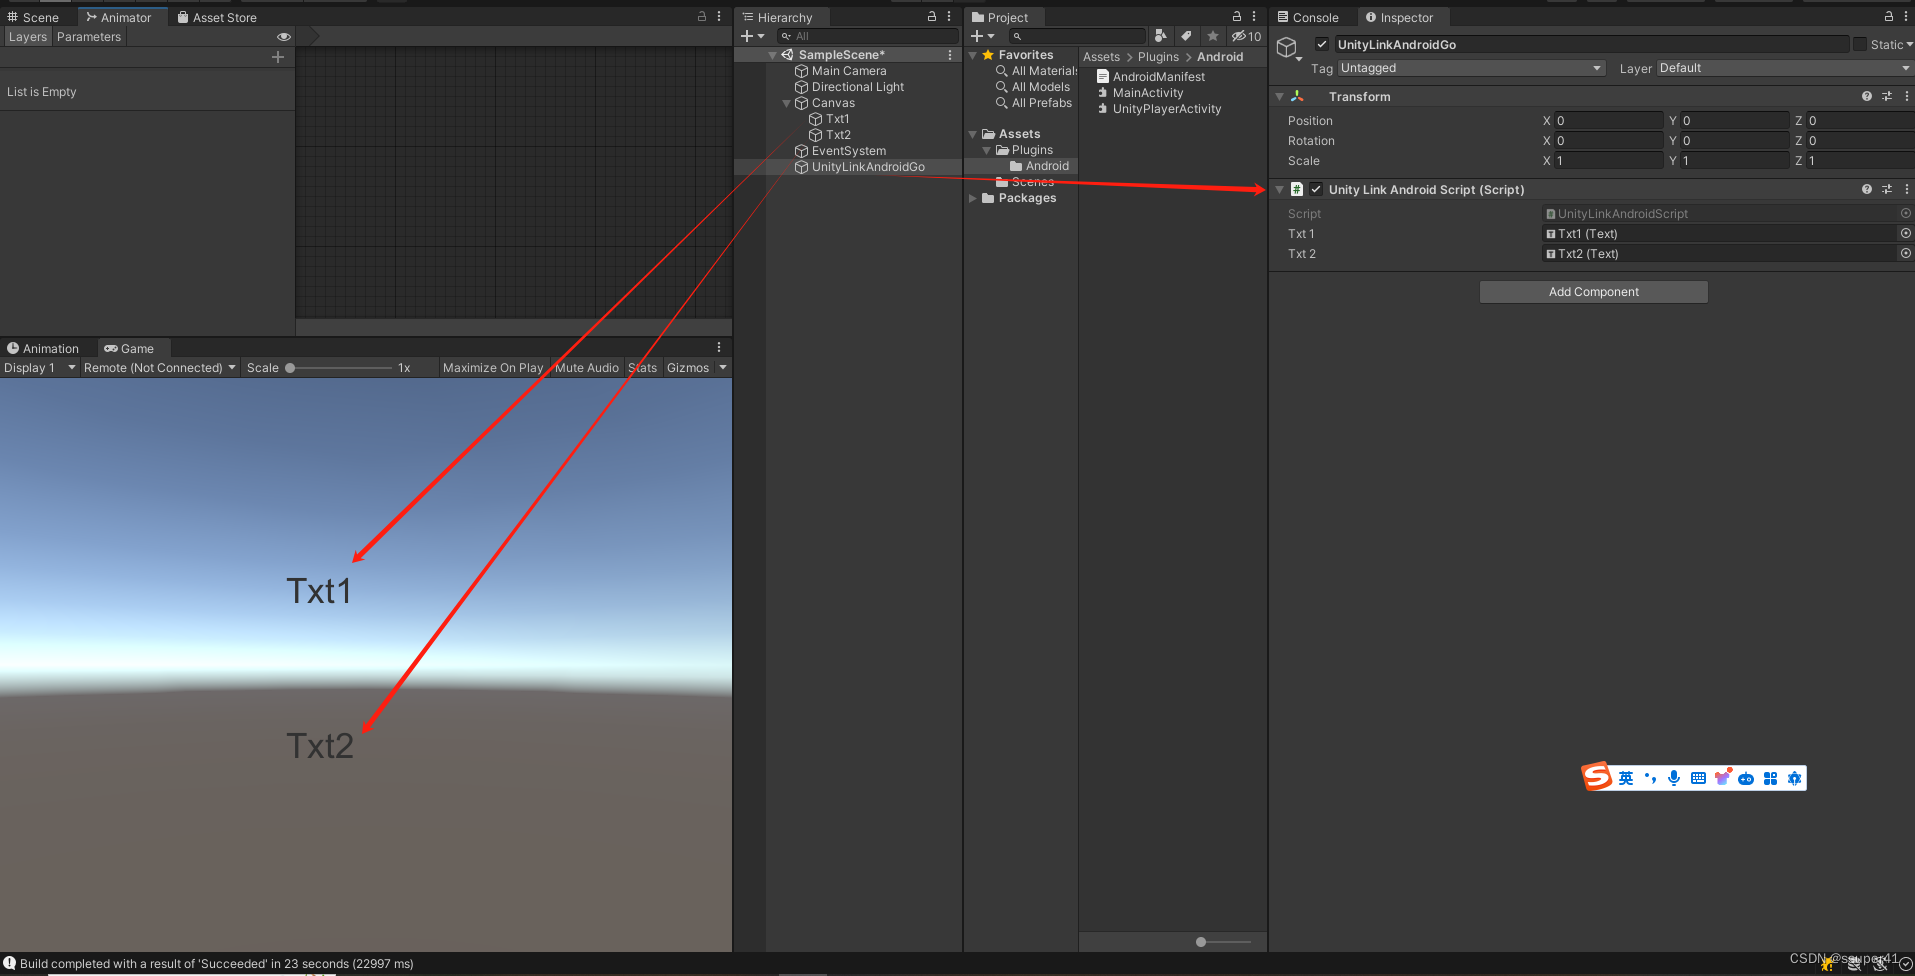Uncheck the UnityLinkAndroidGo active checkbox

tap(1322, 44)
